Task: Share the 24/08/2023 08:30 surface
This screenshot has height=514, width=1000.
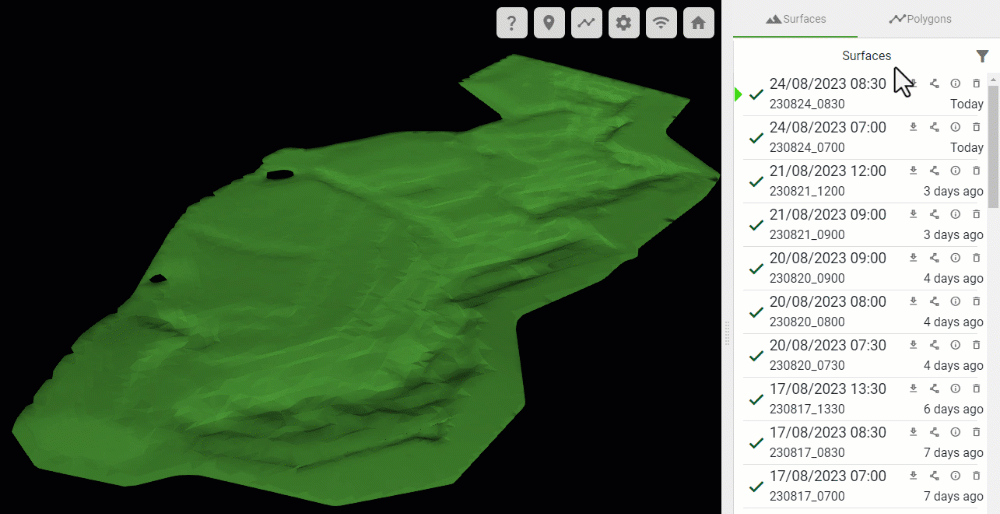Action: (x=934, y=84)
